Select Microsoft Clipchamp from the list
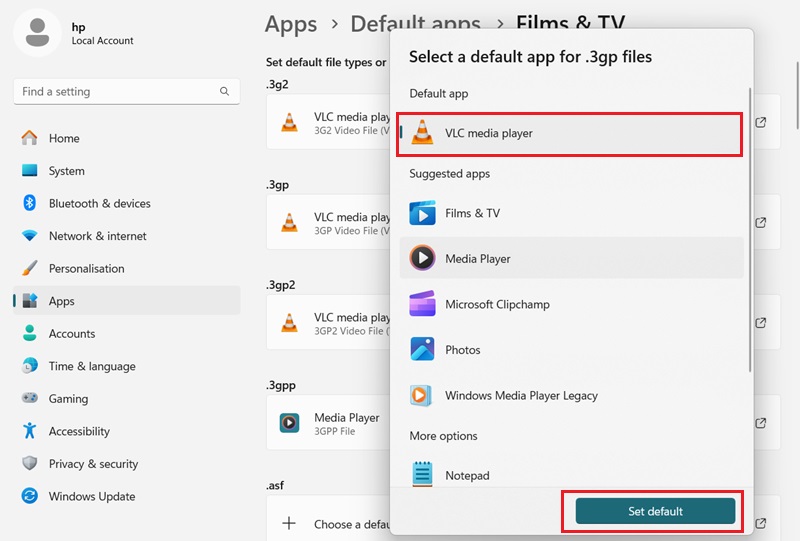 point(571,304)
